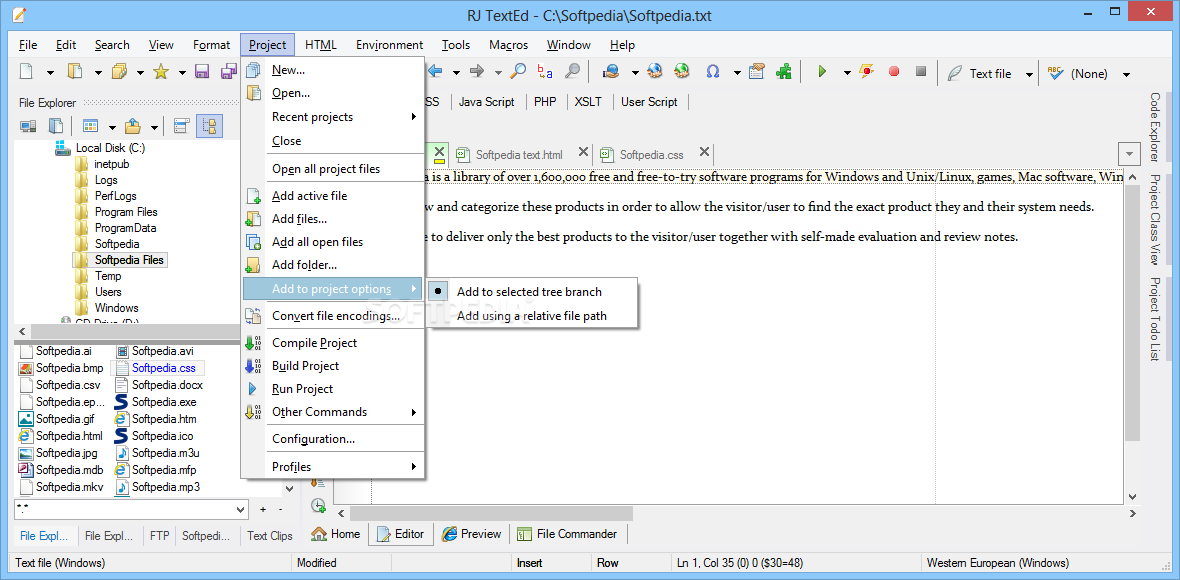This screenshot has height=580, width=1180.
Task: Click the green puzzle piece plugin icon
Action: (x=784, y=71)
